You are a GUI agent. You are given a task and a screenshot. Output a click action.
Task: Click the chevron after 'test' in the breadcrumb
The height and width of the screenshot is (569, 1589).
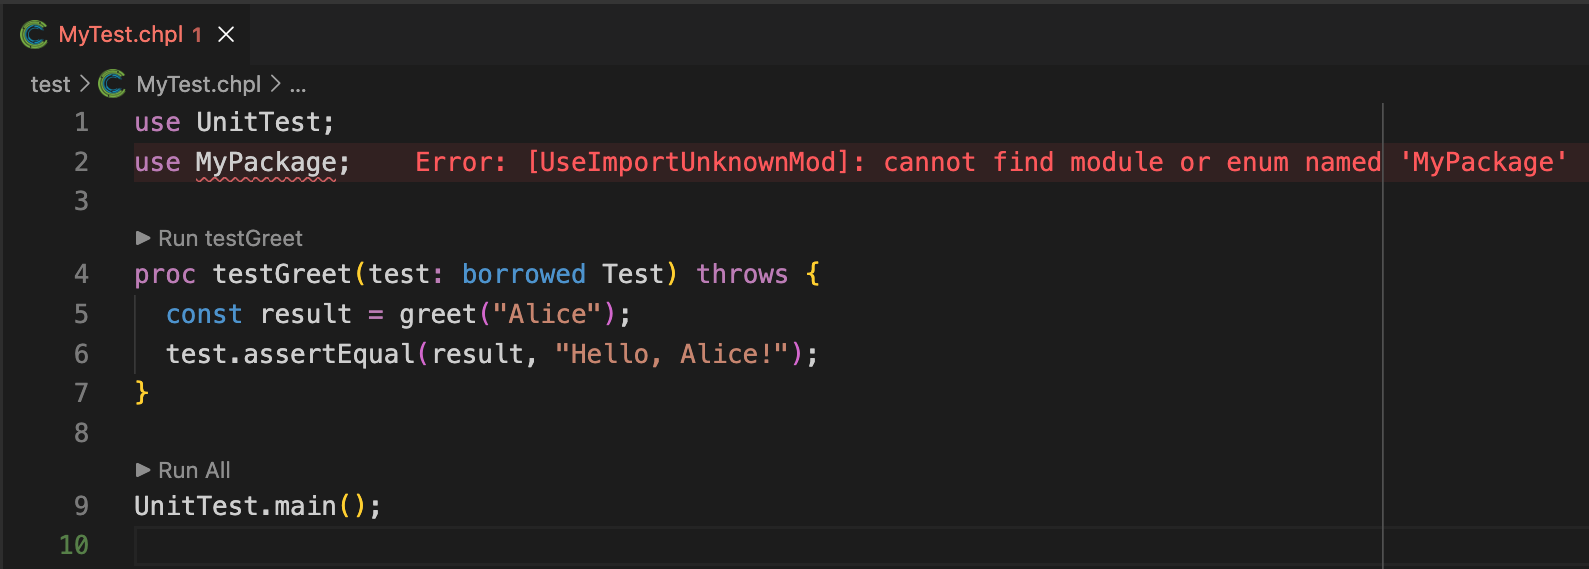point(84,84)
